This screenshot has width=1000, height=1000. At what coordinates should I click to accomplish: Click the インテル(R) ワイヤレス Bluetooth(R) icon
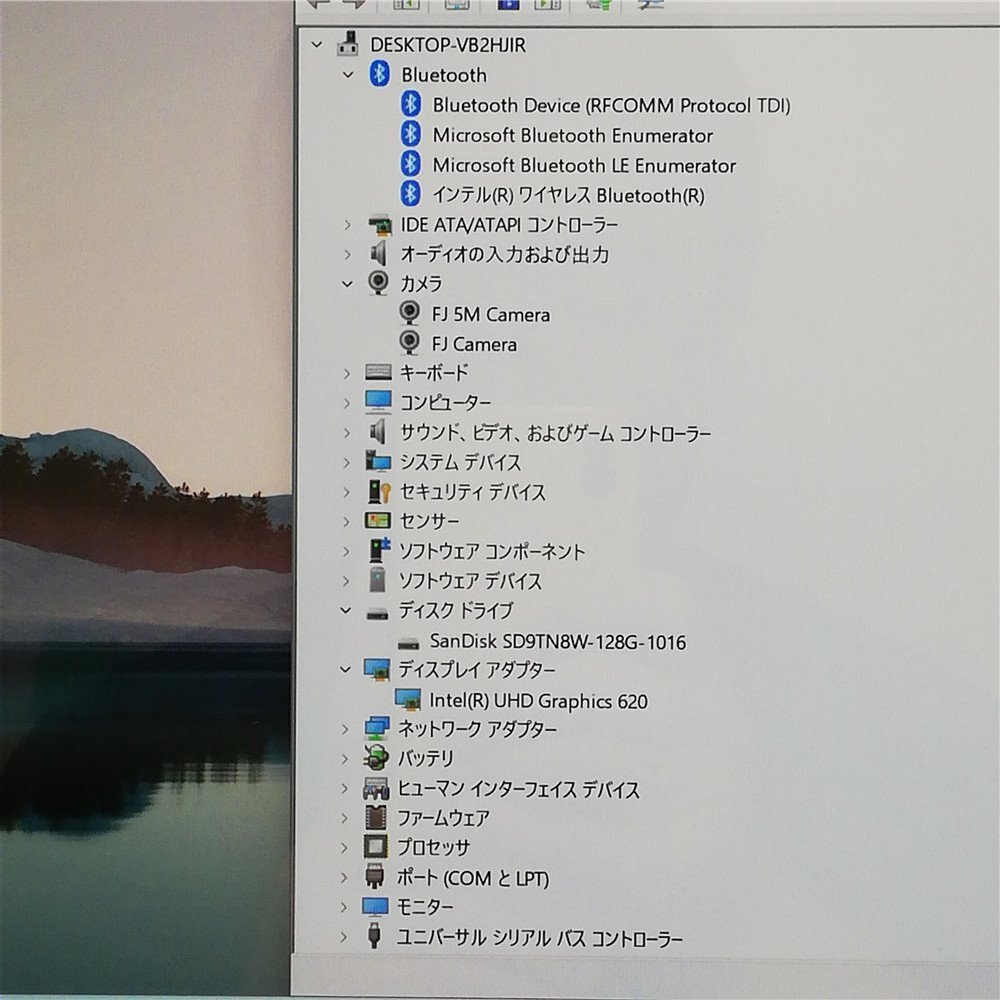tap(410, 194)
